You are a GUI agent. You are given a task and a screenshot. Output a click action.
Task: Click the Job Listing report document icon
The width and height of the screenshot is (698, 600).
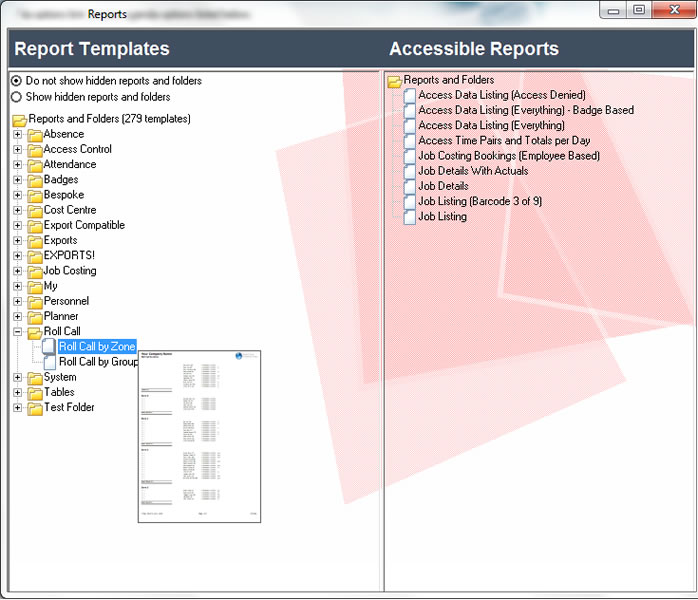[x=410, y=217]
